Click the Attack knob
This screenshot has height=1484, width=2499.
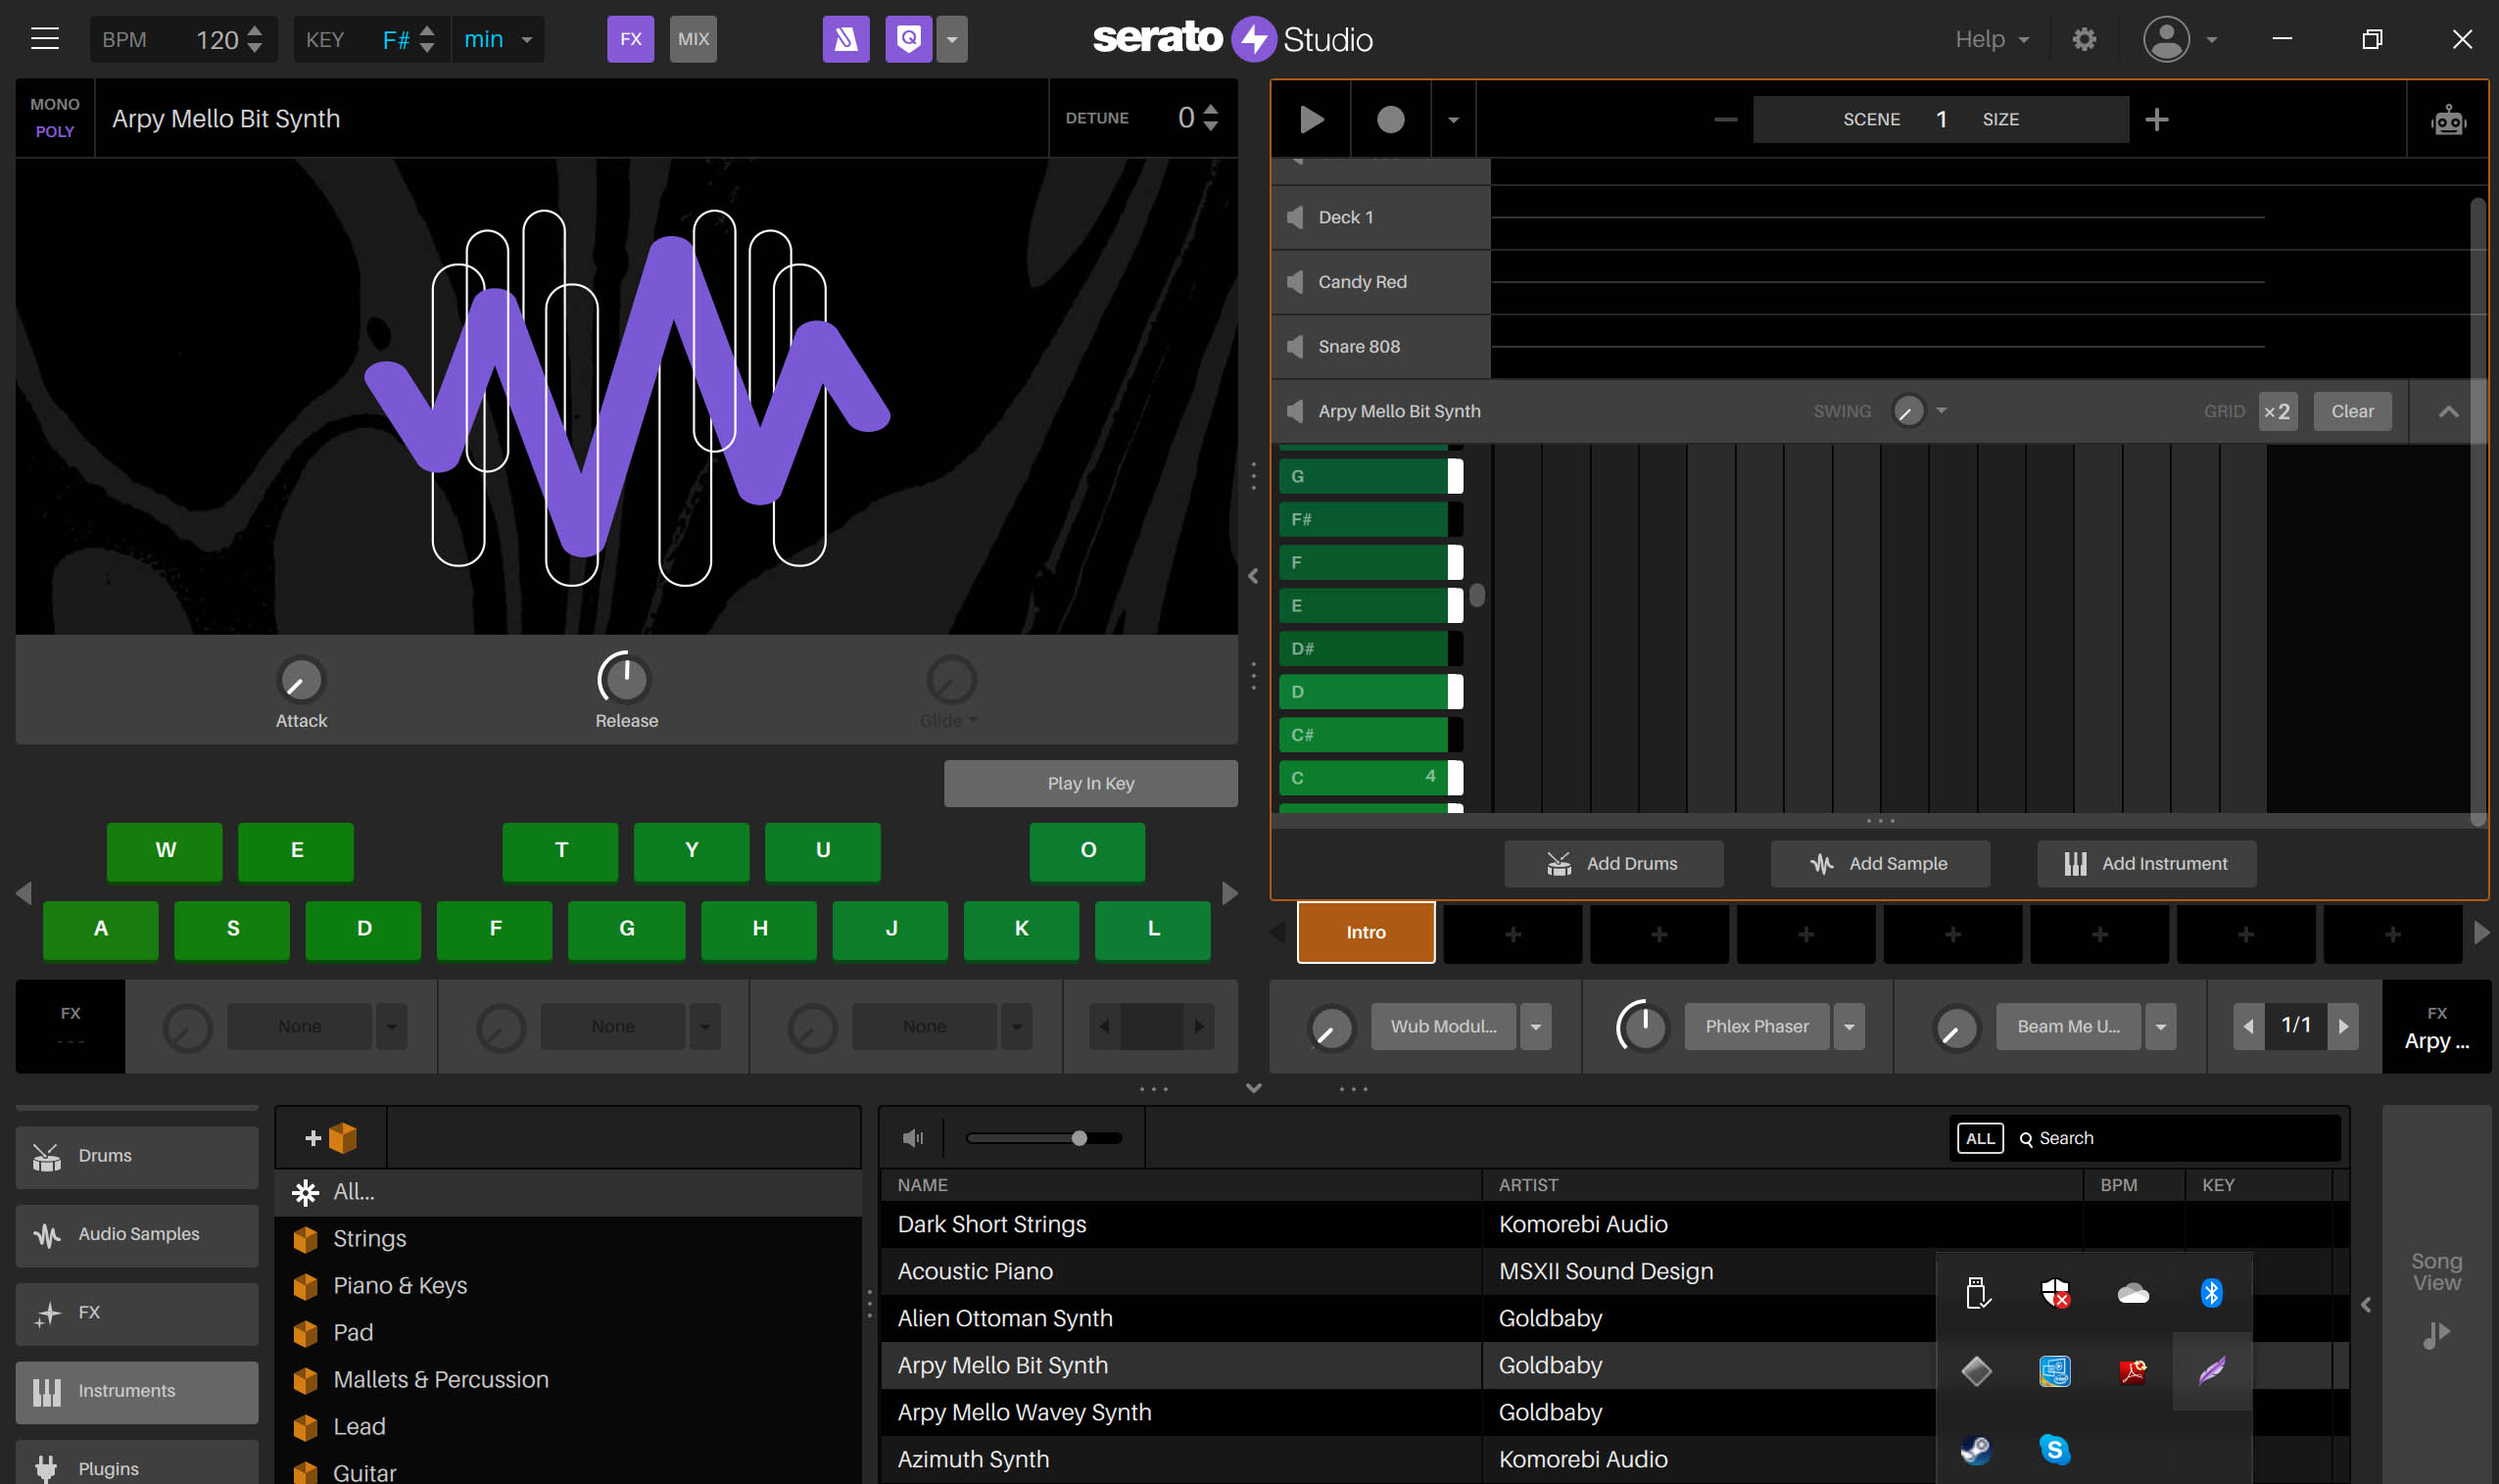click(x=301, y=680)
